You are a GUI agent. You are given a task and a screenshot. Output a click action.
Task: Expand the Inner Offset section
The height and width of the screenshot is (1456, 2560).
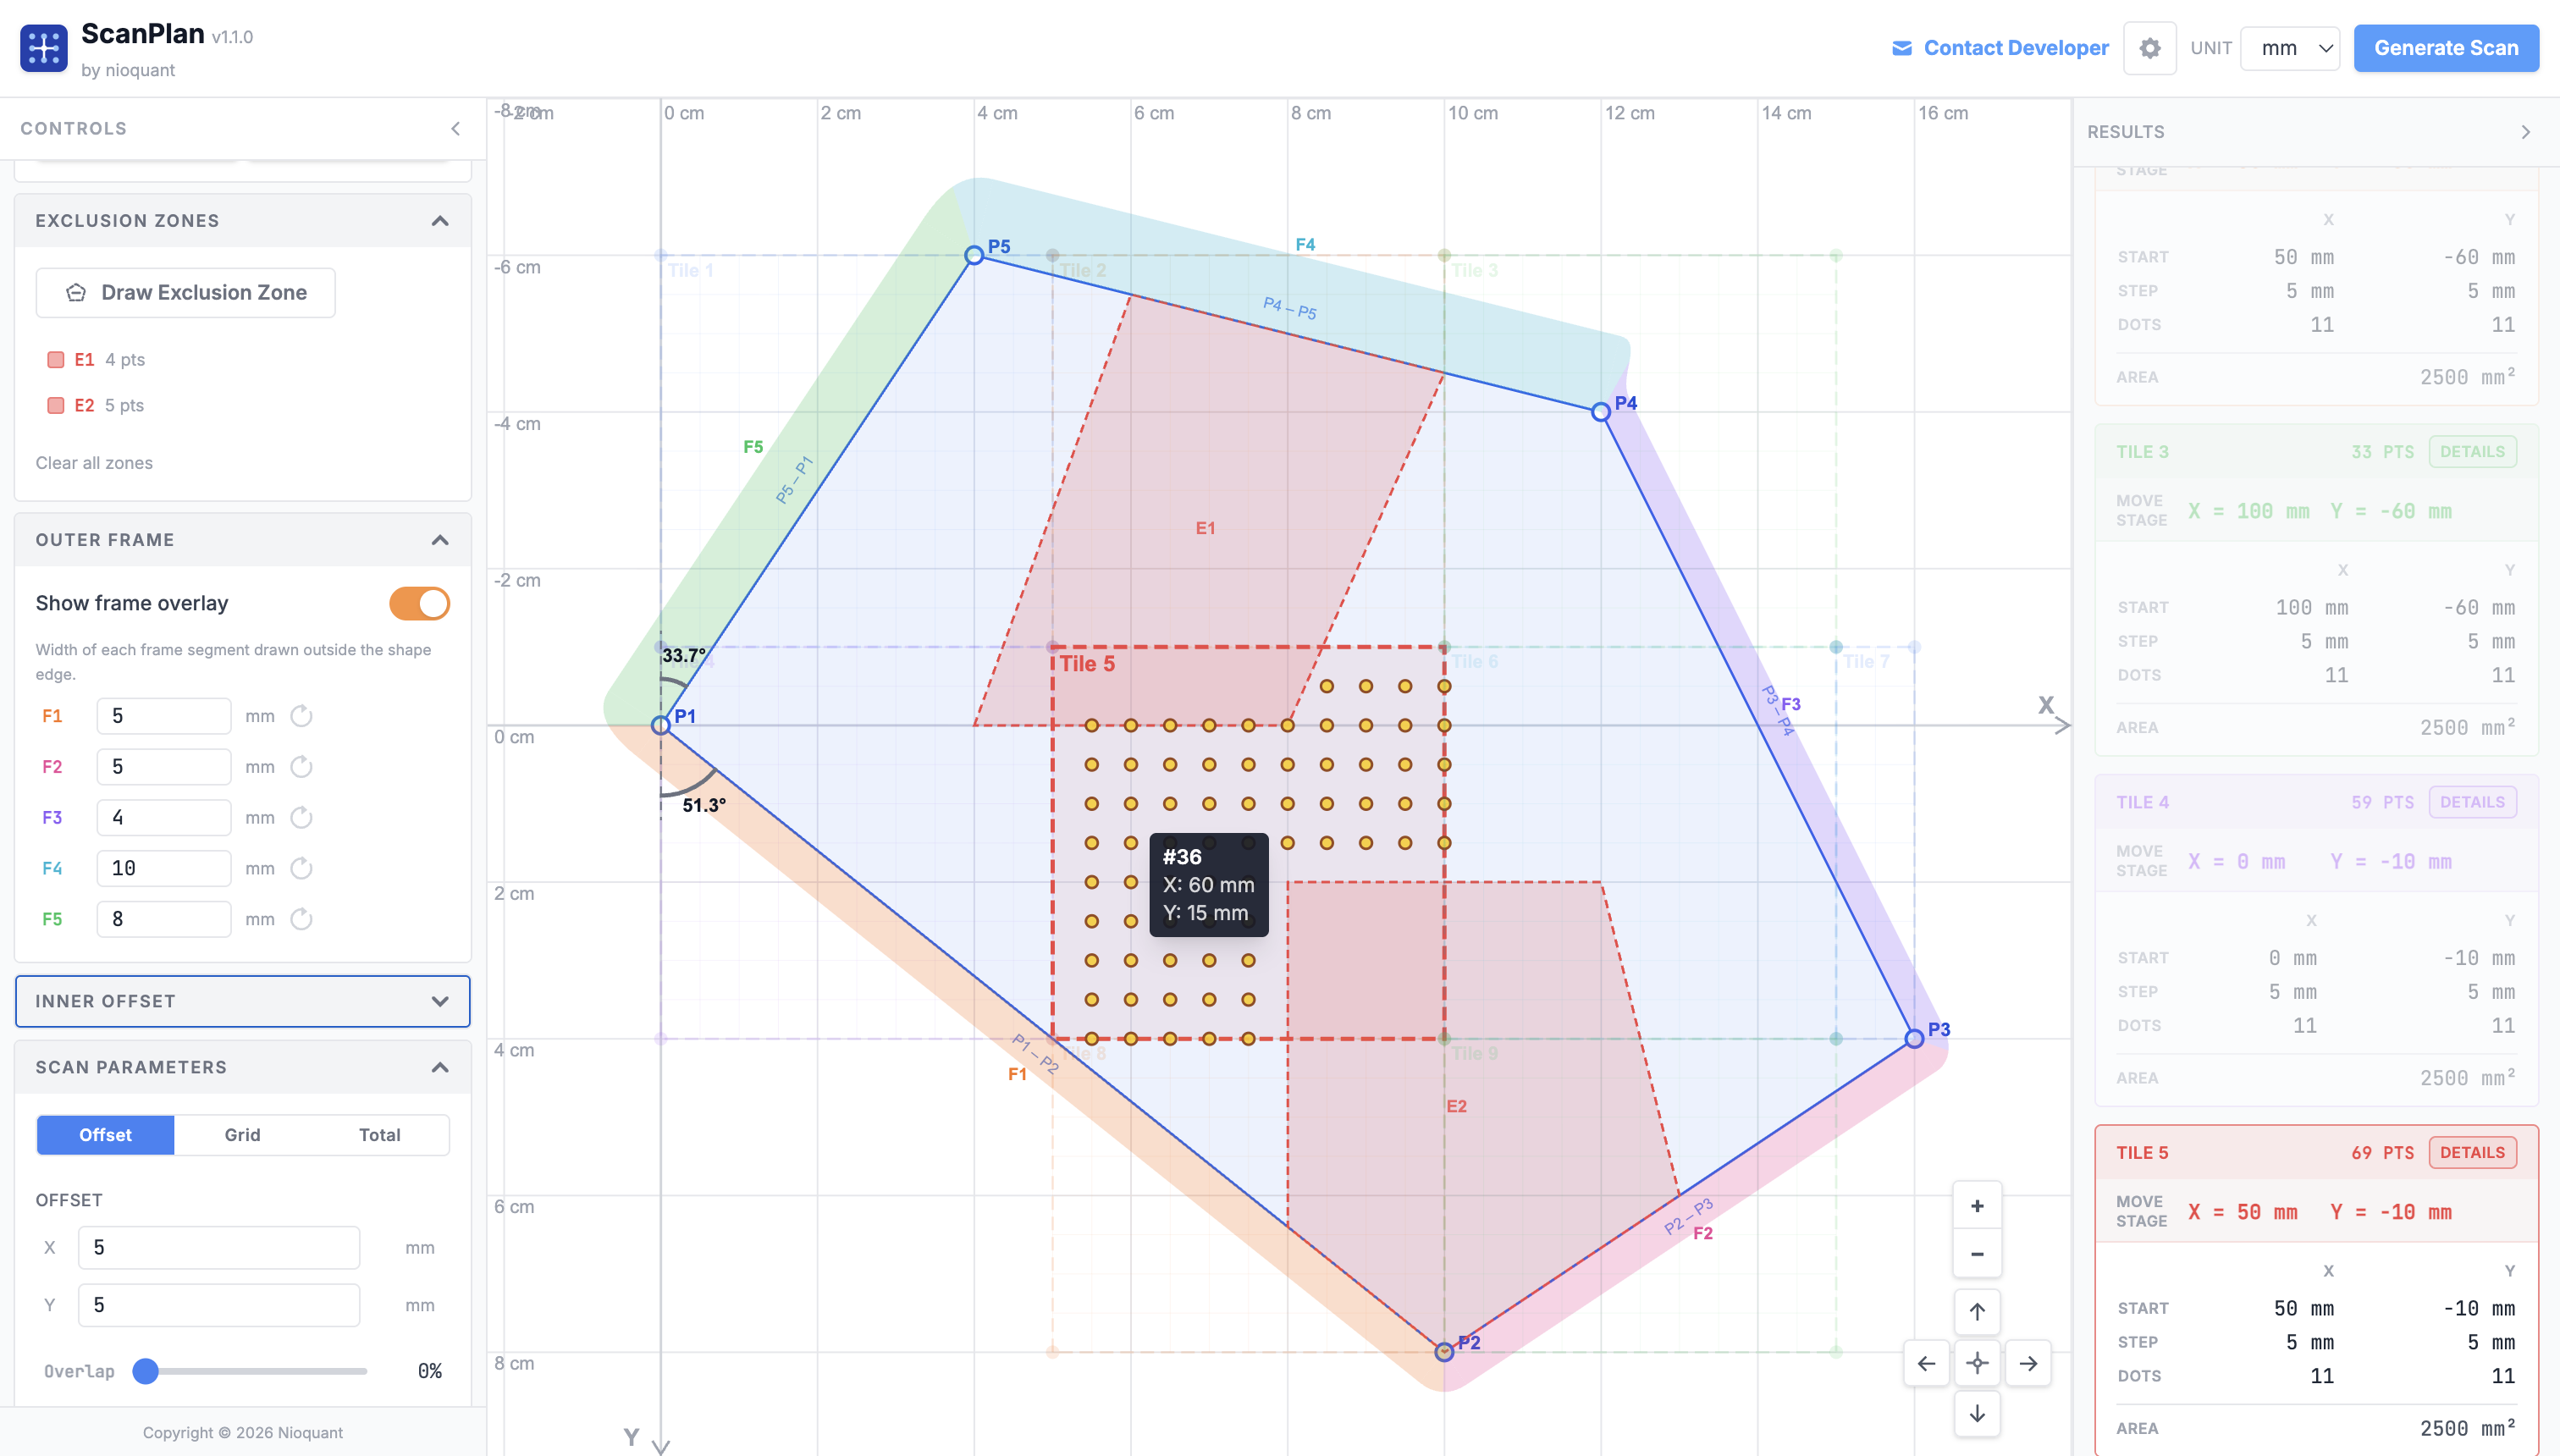(x=440, y=1002)
